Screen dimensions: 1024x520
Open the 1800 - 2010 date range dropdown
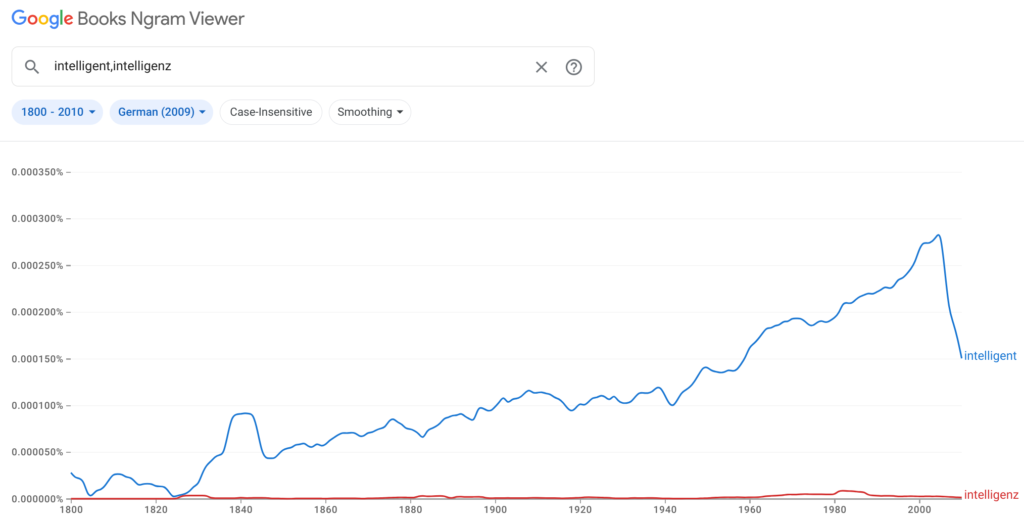pyautogui.click(x=57, y=112)
